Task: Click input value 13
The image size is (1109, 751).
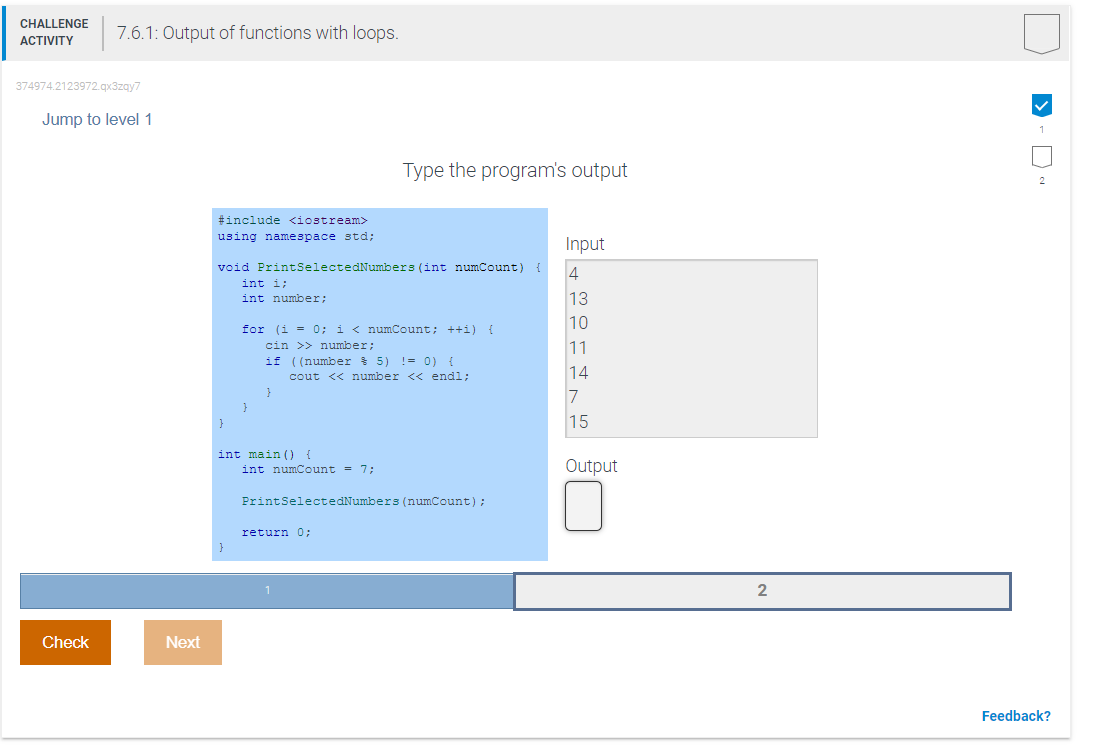Action: click(579, 298)
